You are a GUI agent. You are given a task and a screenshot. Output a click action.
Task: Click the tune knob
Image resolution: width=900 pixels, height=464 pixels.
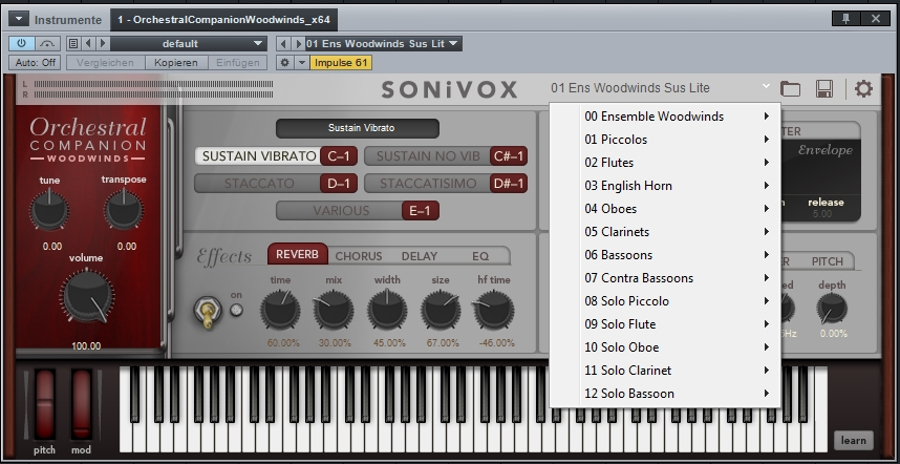[x=49, y=210]
